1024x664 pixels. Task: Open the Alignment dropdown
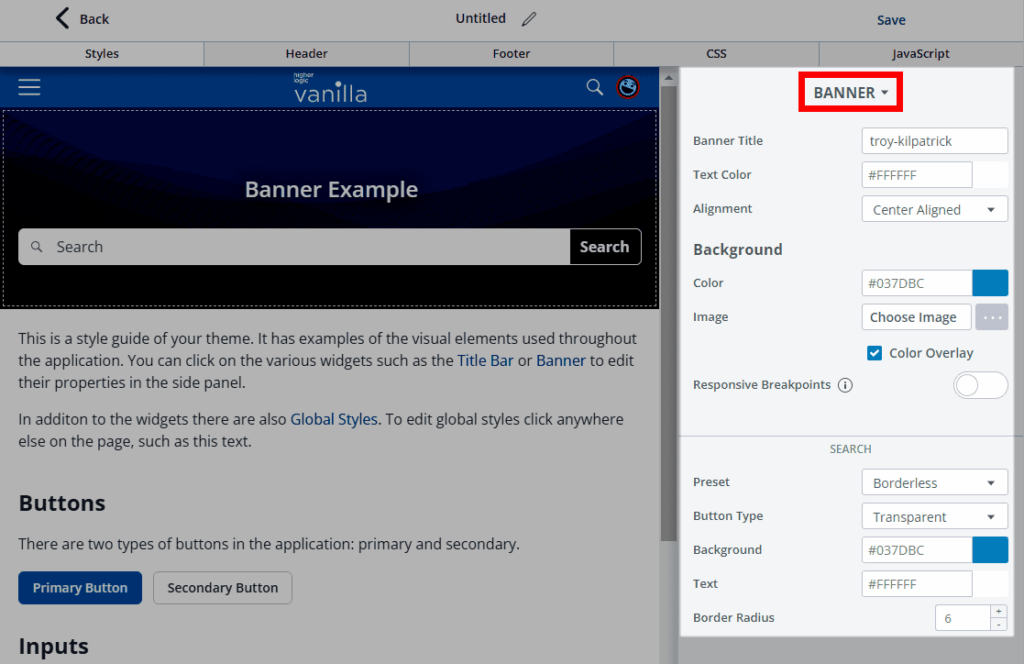934,210
